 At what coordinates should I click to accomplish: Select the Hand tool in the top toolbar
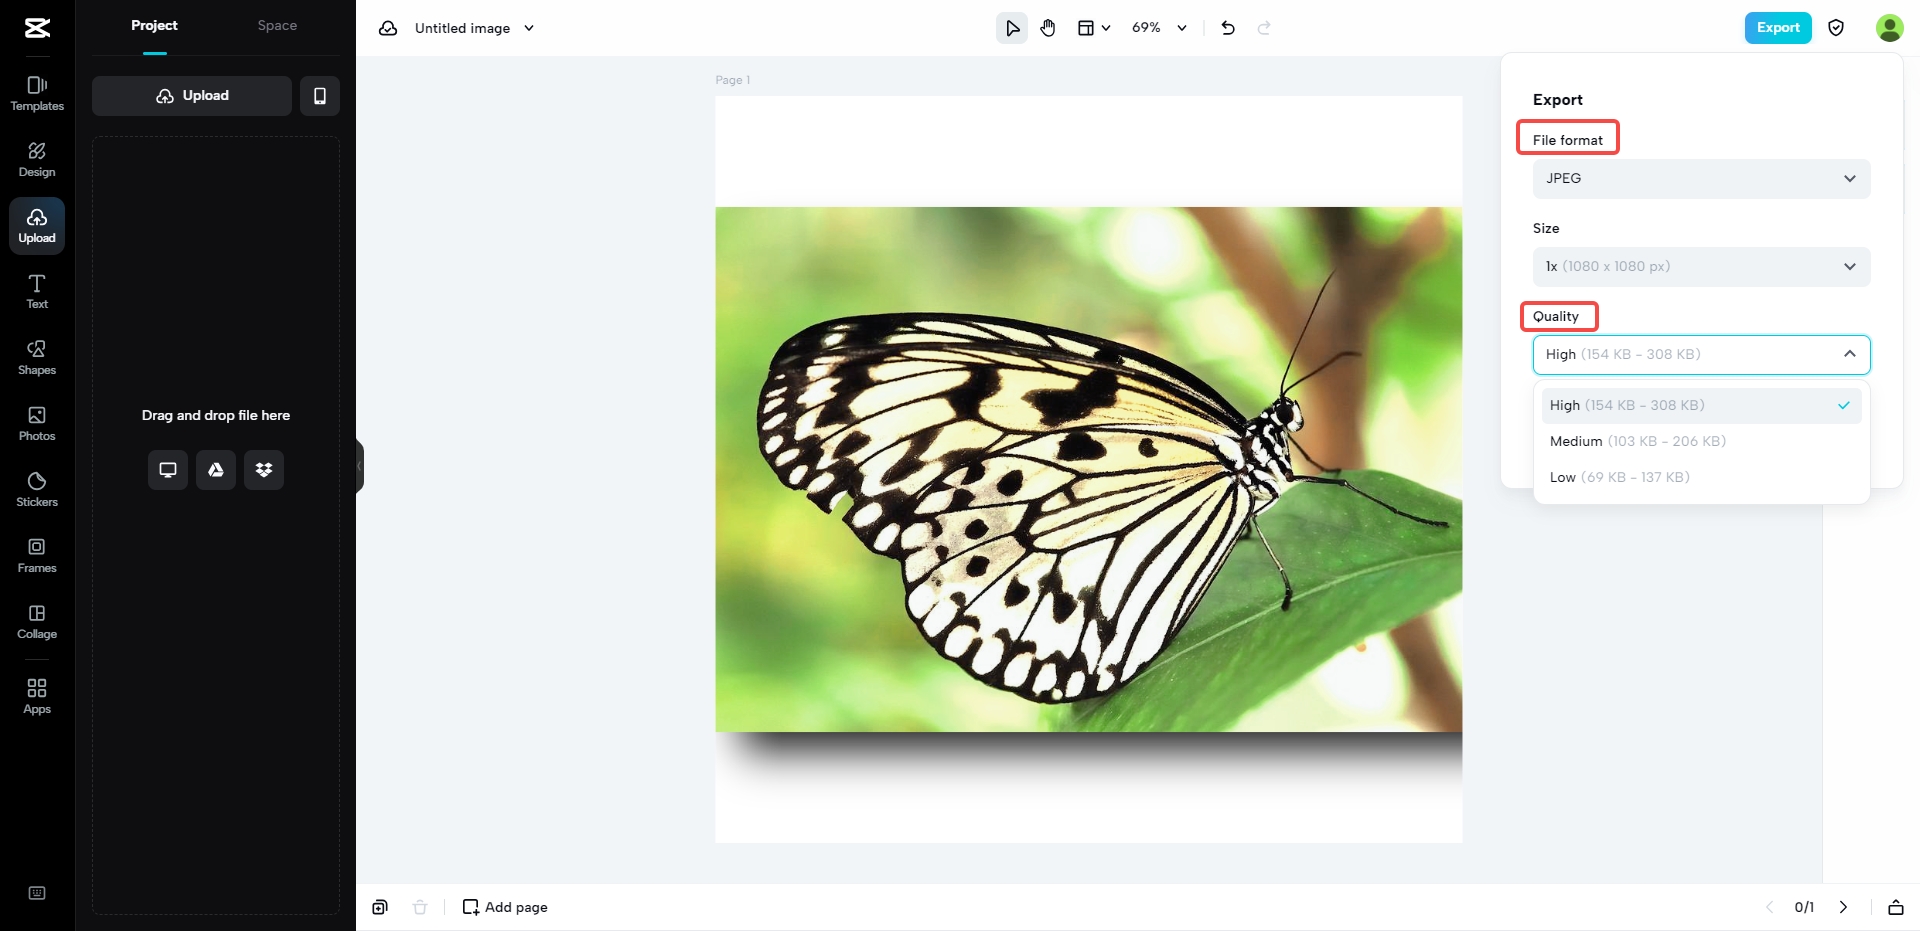pos(1048,28)
